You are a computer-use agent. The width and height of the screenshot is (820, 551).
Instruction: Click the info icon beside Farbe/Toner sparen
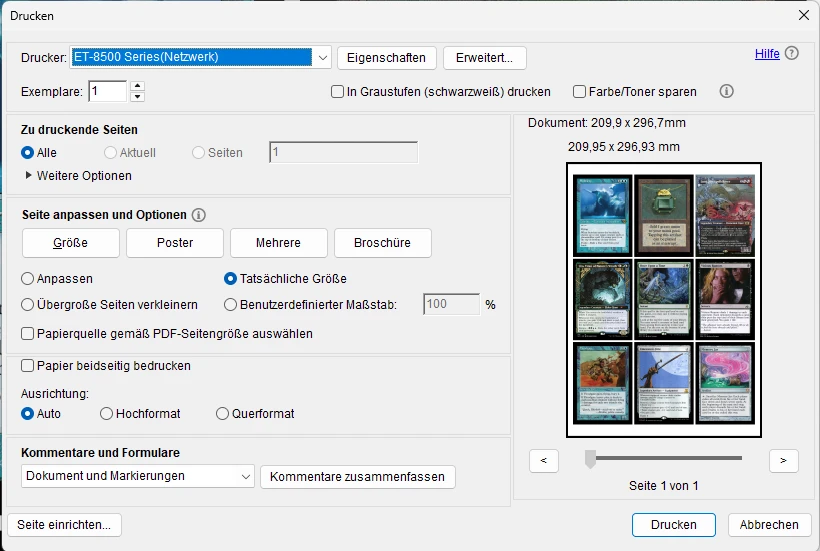726,91
